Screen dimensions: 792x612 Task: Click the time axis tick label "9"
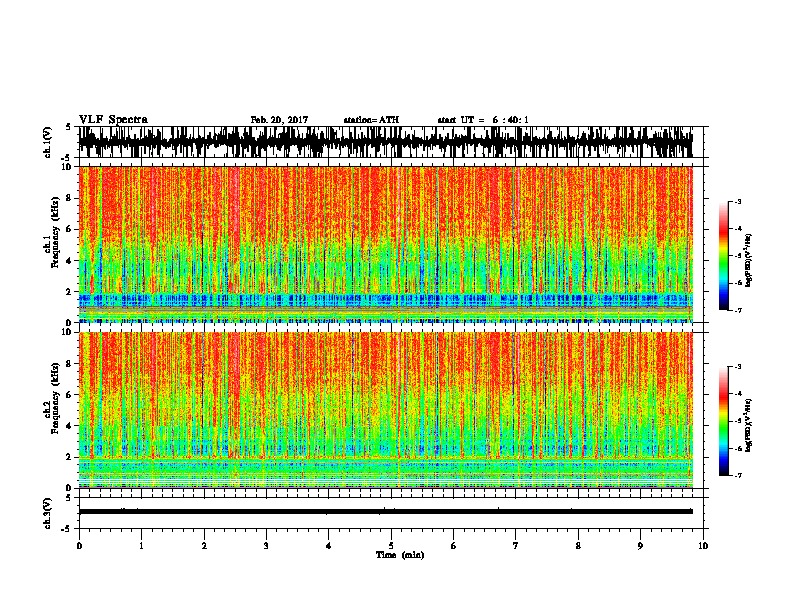tap(640, 546)
